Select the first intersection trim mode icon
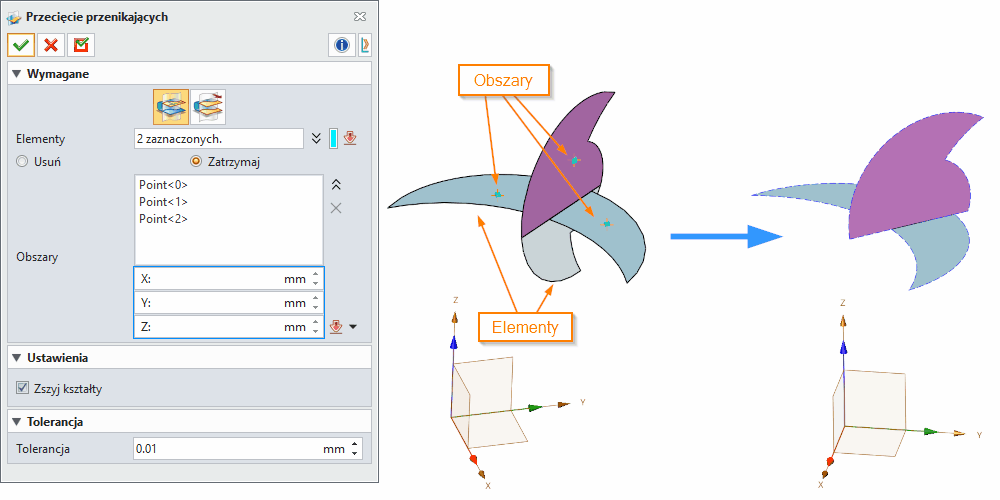The height and width of the screenshot is (500, 1000). pyautogui.click(x=170, y=105)
